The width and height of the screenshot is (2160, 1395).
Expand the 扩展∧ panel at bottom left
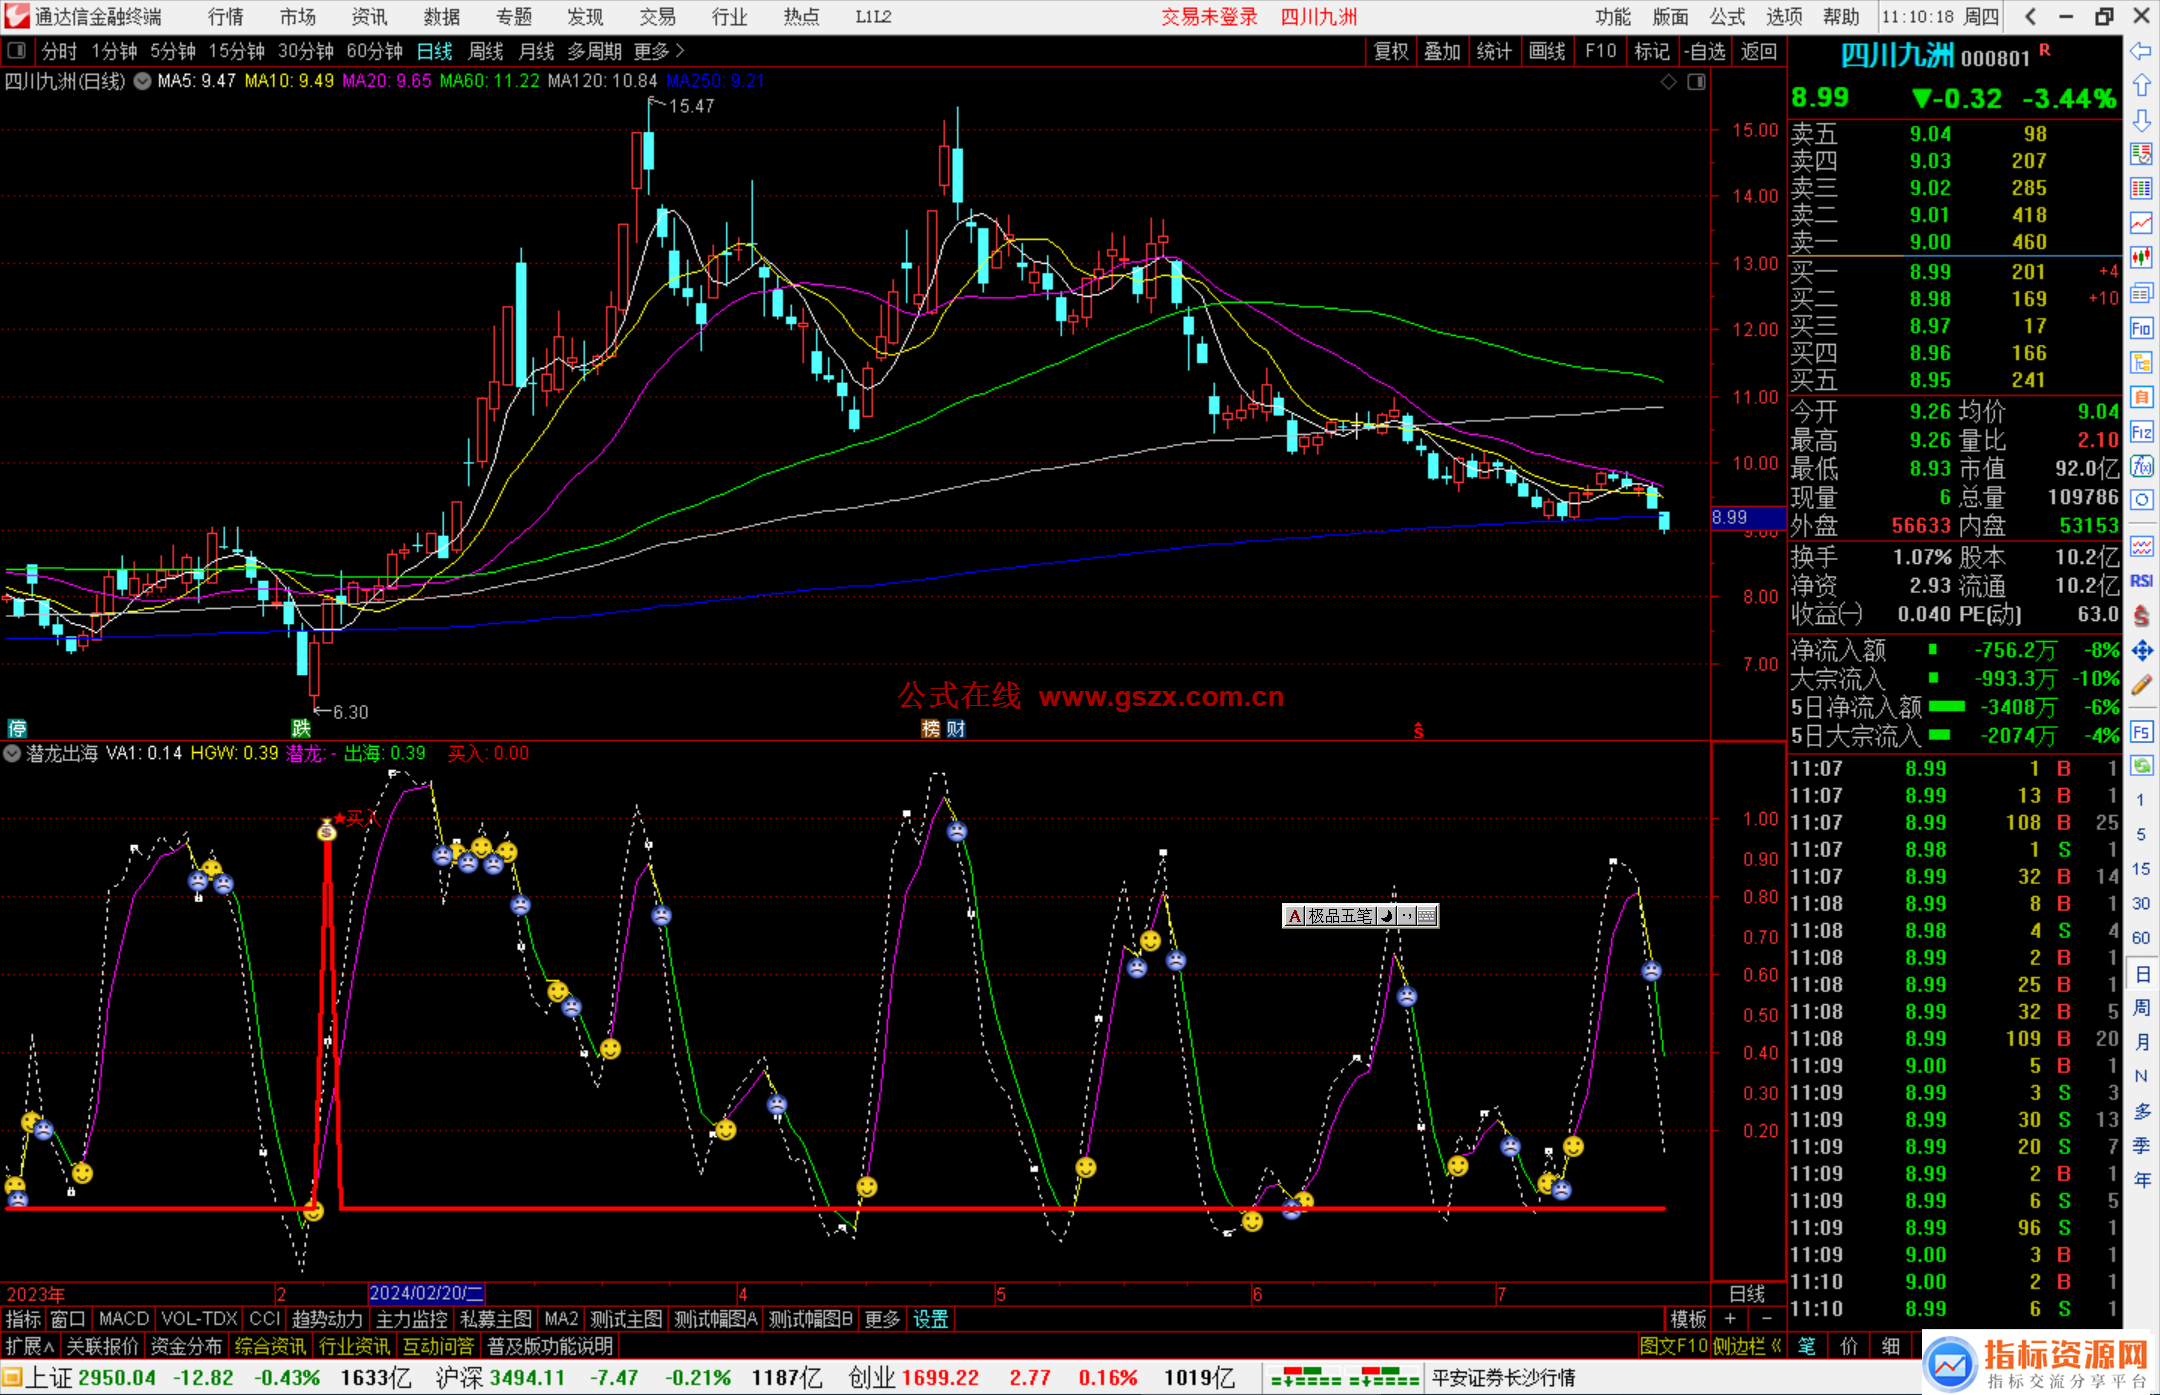(30, 1346)
